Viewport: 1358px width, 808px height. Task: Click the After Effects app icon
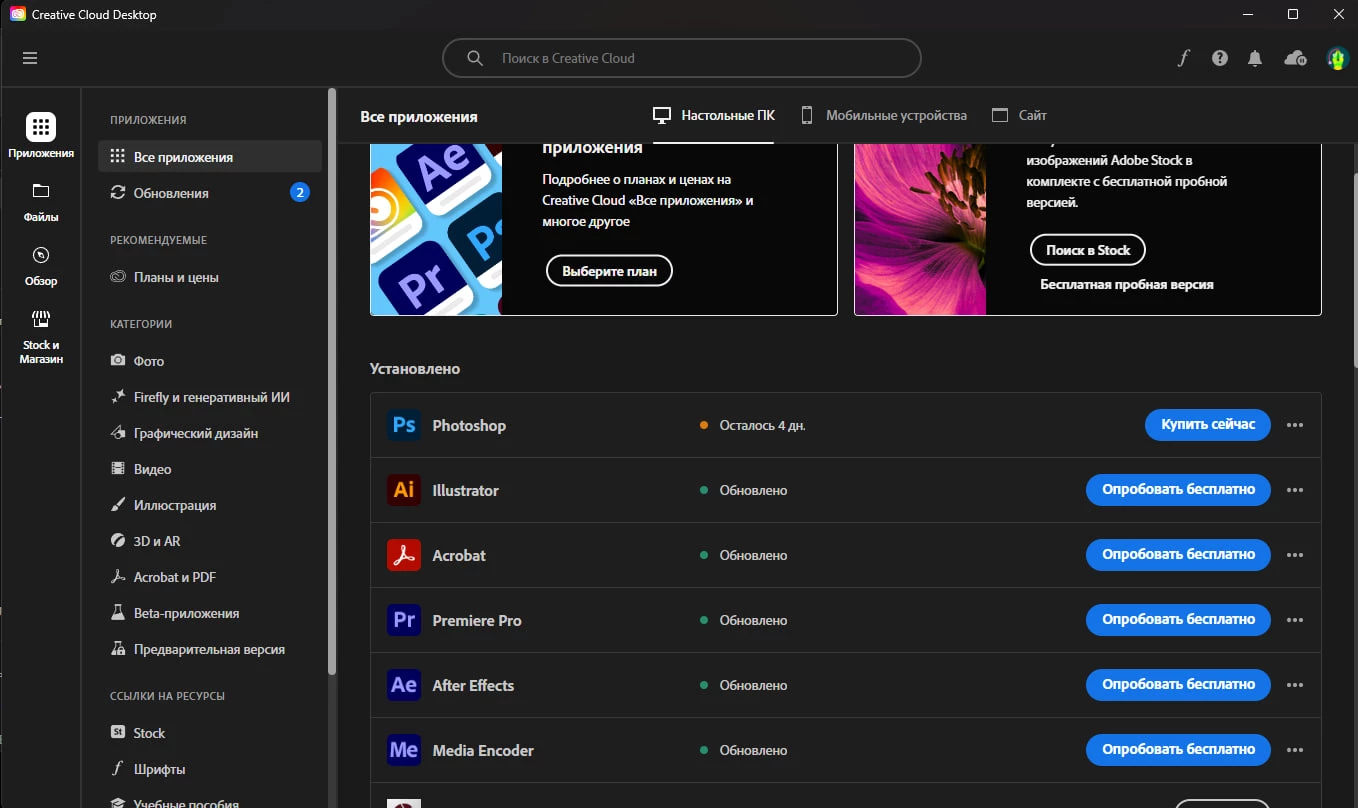(x=404, y=685)
